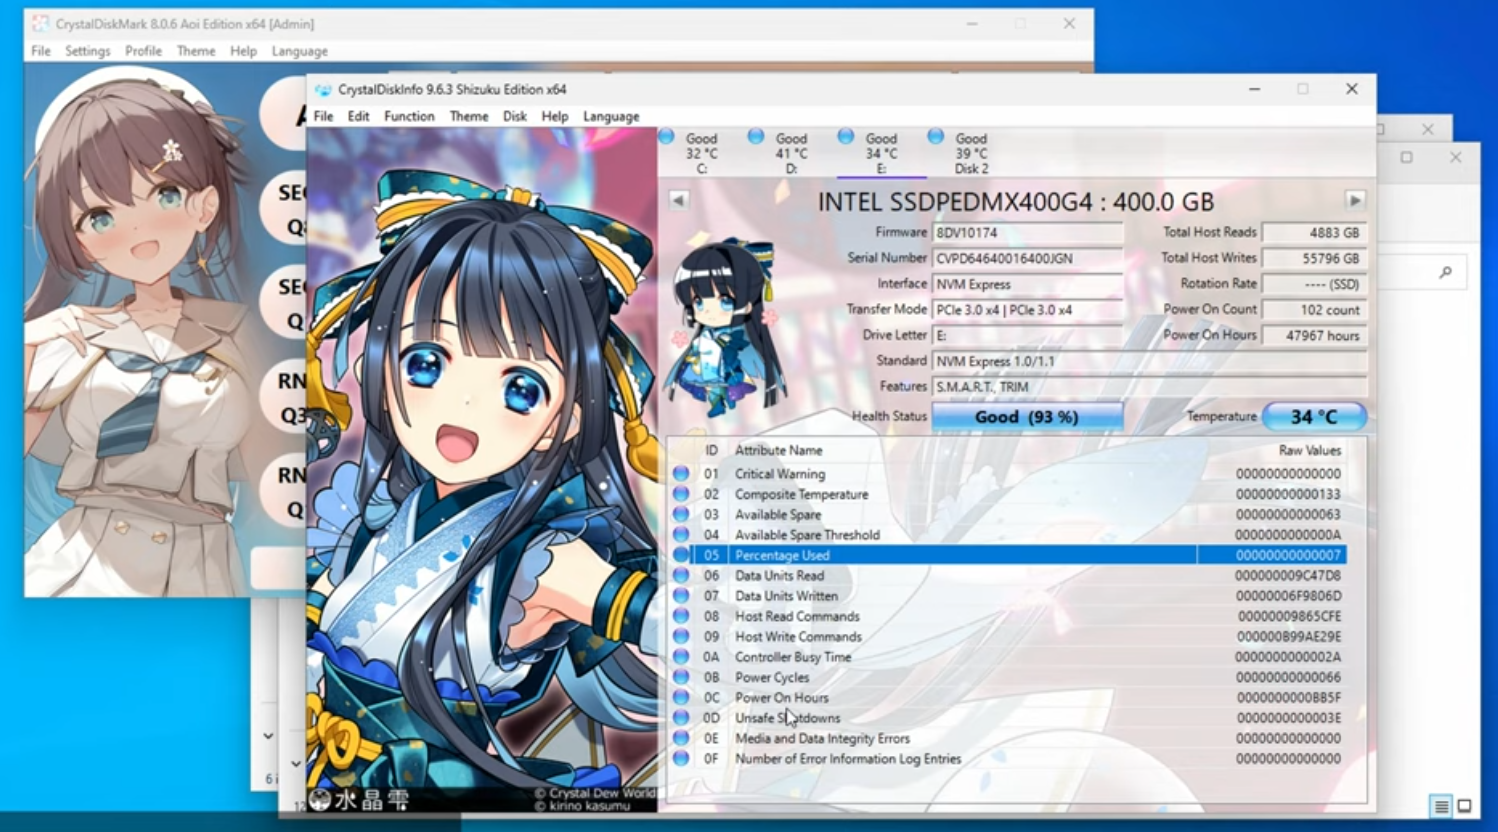Click the 34 °C temperature button

(1314, 417)
